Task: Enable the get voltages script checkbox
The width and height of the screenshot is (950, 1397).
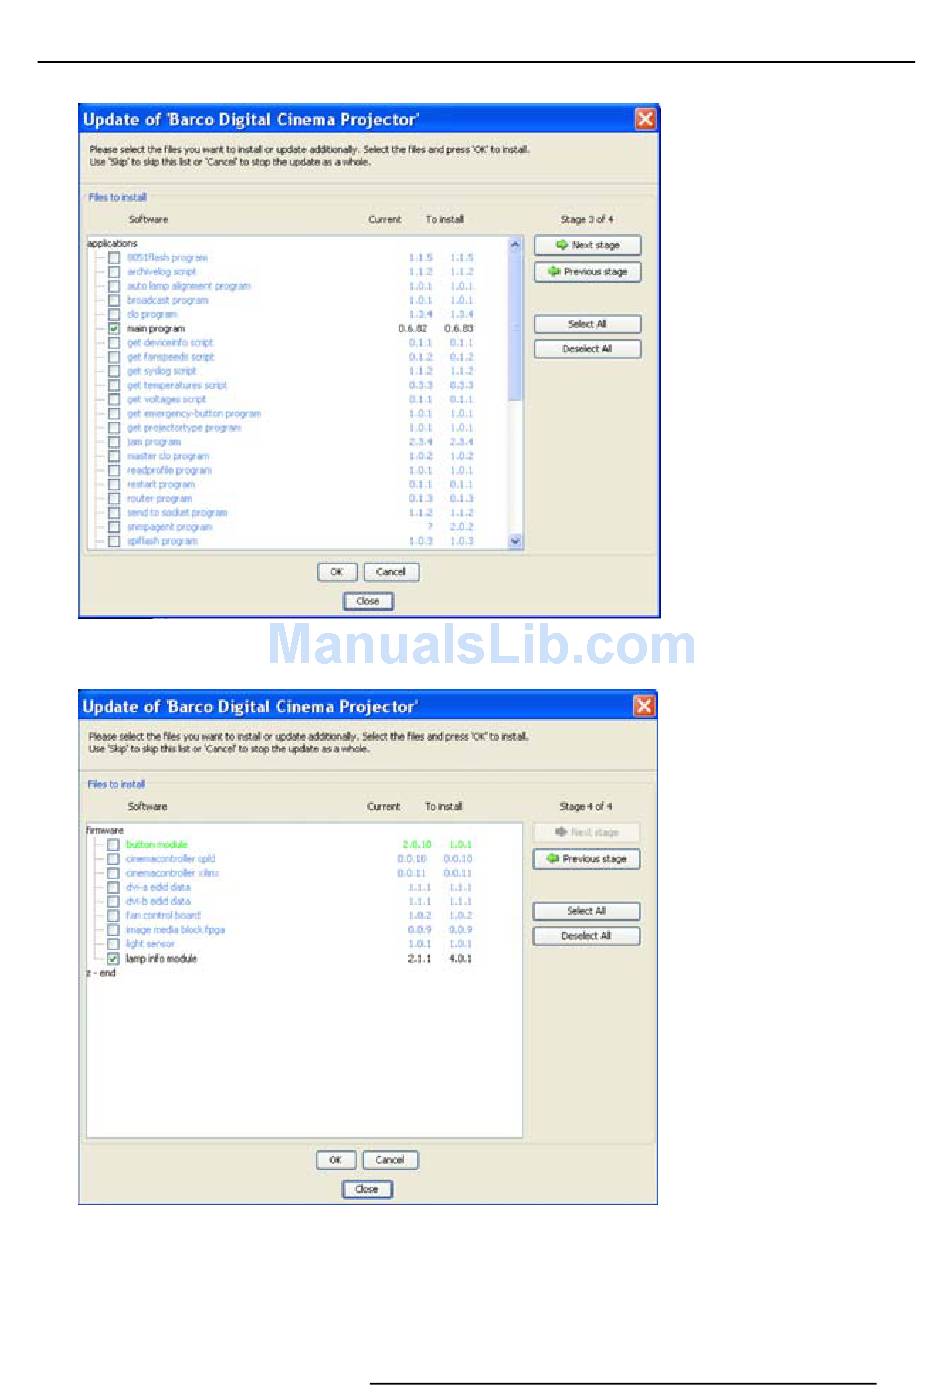Action: tap(114, 399)
